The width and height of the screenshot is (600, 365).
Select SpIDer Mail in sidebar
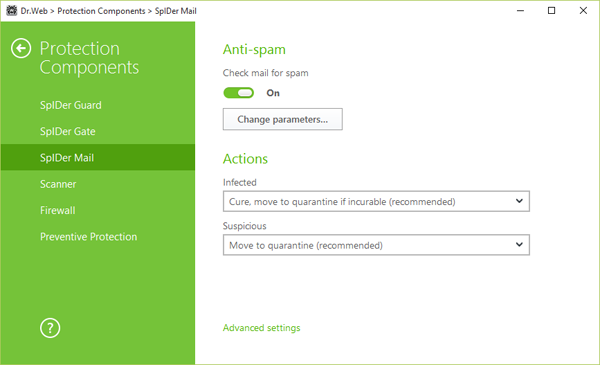98,158
